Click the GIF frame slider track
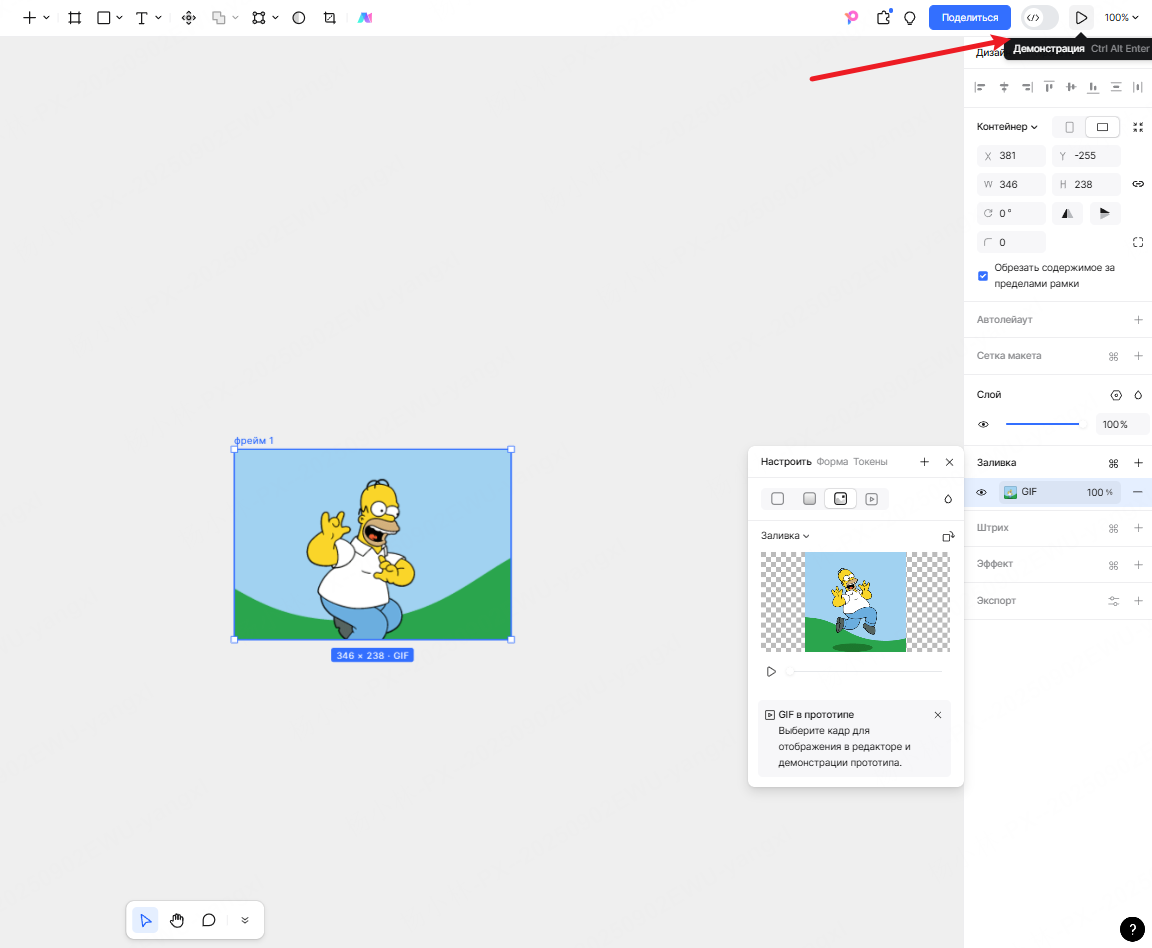Viewport: 1152px width, 948px height. click(x=865, y=672)
